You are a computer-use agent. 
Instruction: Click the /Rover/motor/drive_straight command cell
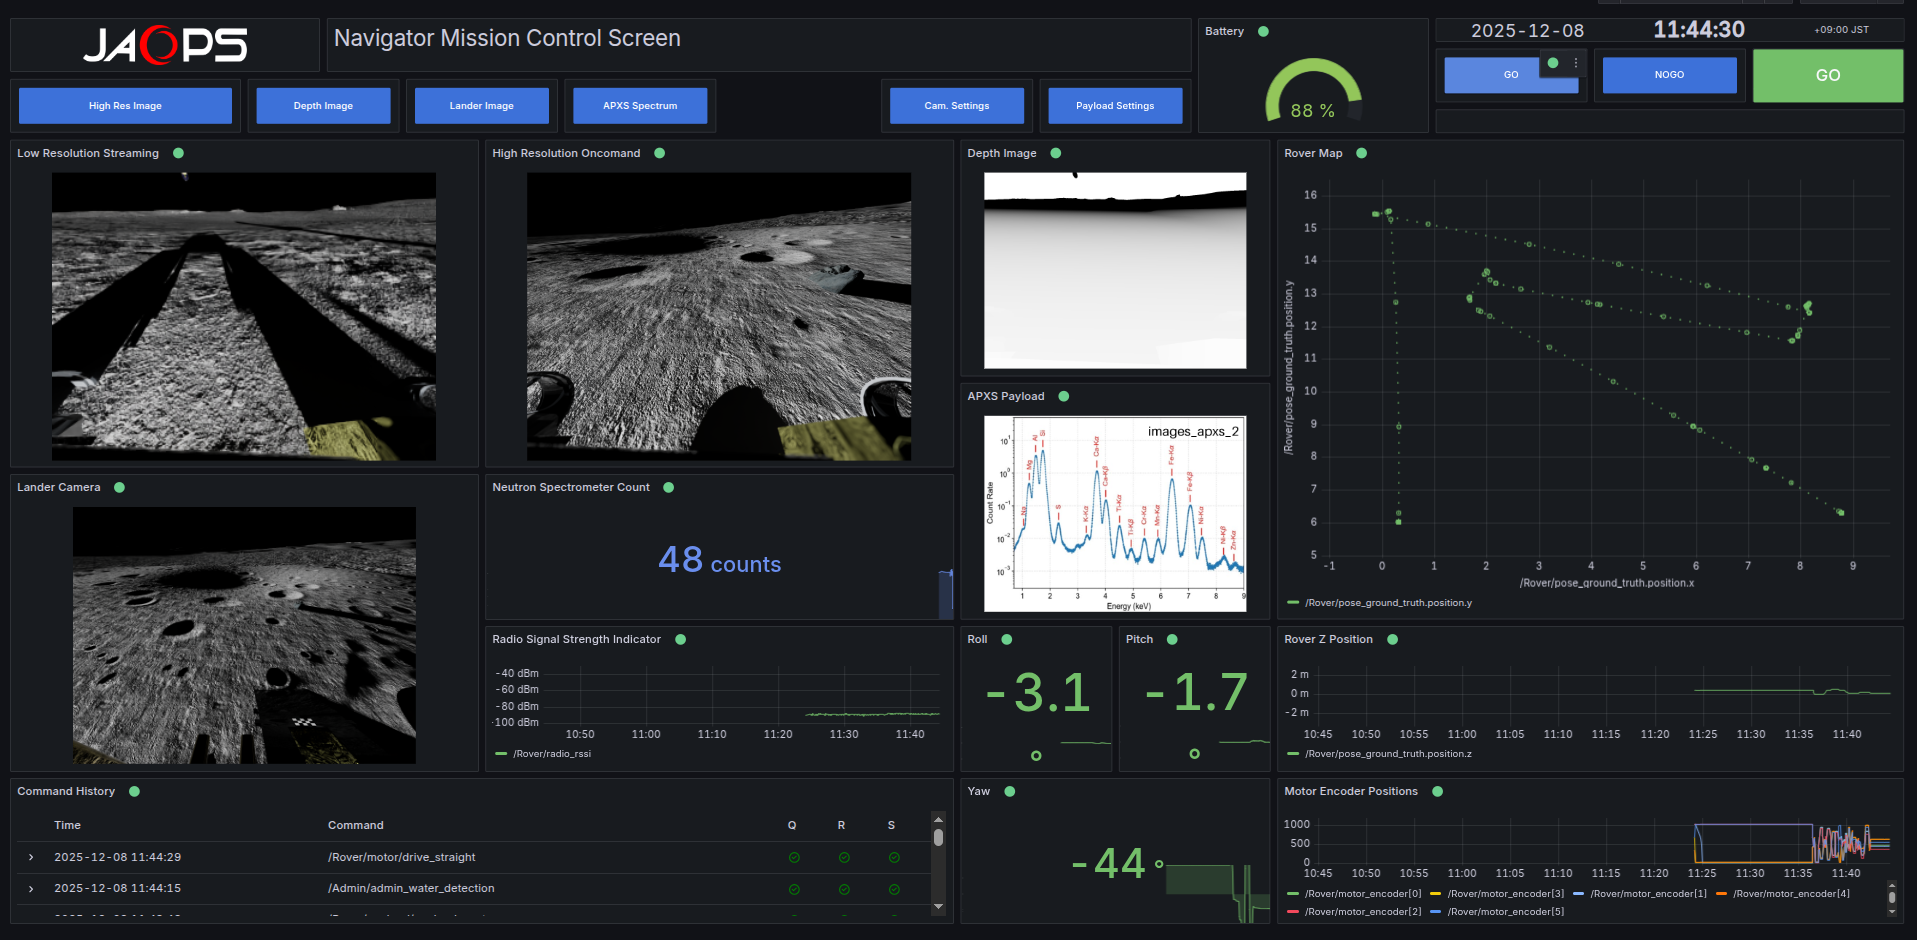click(x=401, y=857)
